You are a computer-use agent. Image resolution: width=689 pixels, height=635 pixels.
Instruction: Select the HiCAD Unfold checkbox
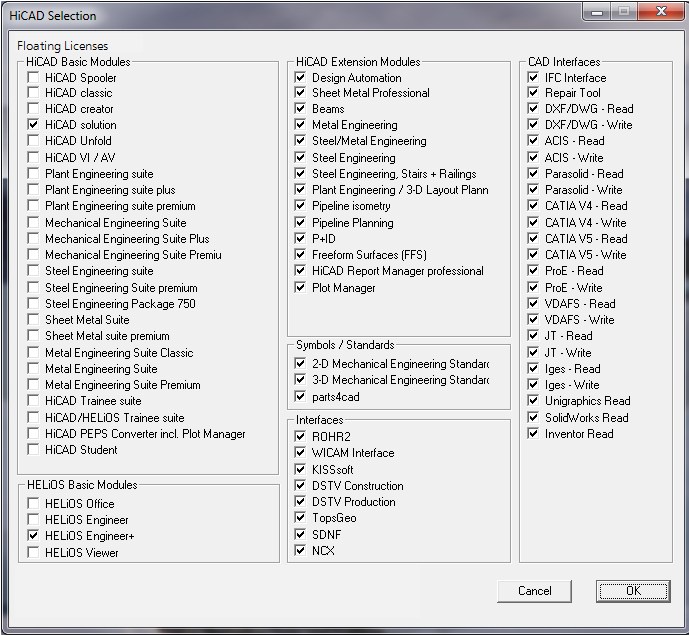point(33,141)
